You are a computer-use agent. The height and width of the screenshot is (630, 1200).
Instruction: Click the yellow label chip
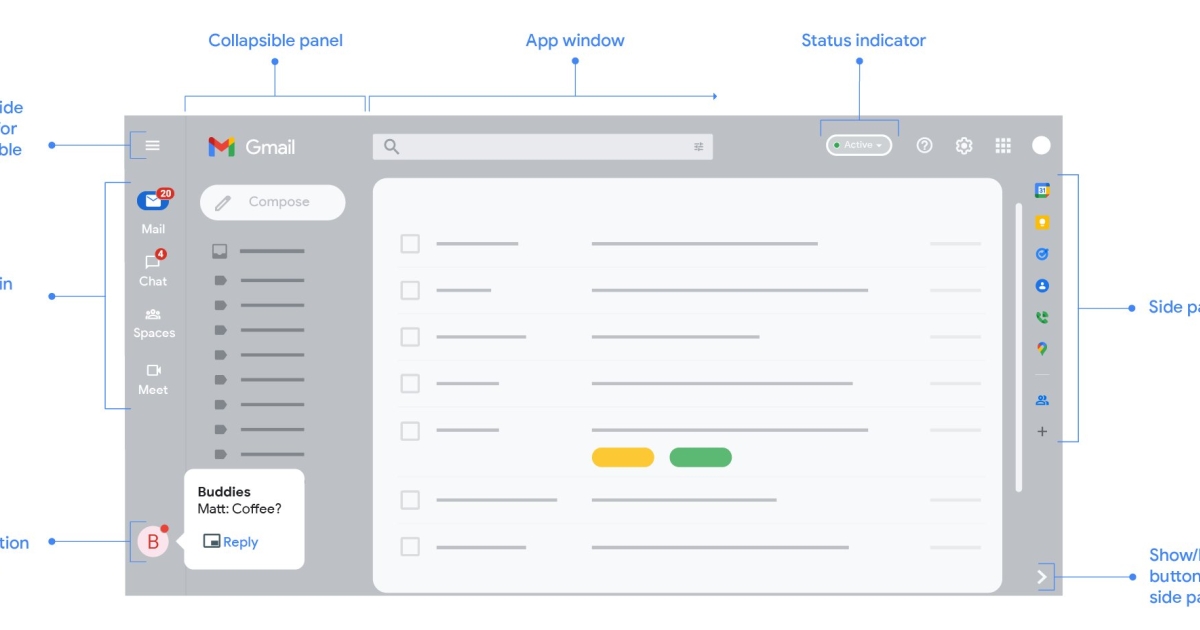[623, 457]
